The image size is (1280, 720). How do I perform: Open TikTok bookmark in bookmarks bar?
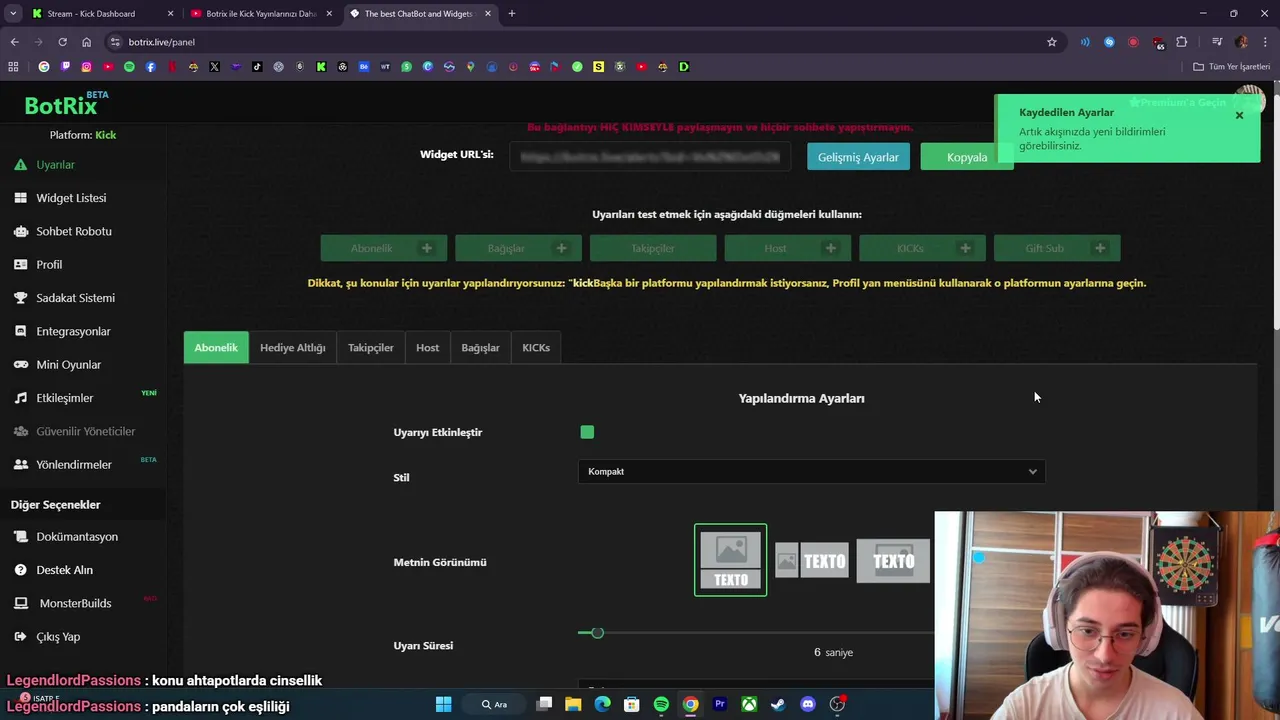(257, 67)
